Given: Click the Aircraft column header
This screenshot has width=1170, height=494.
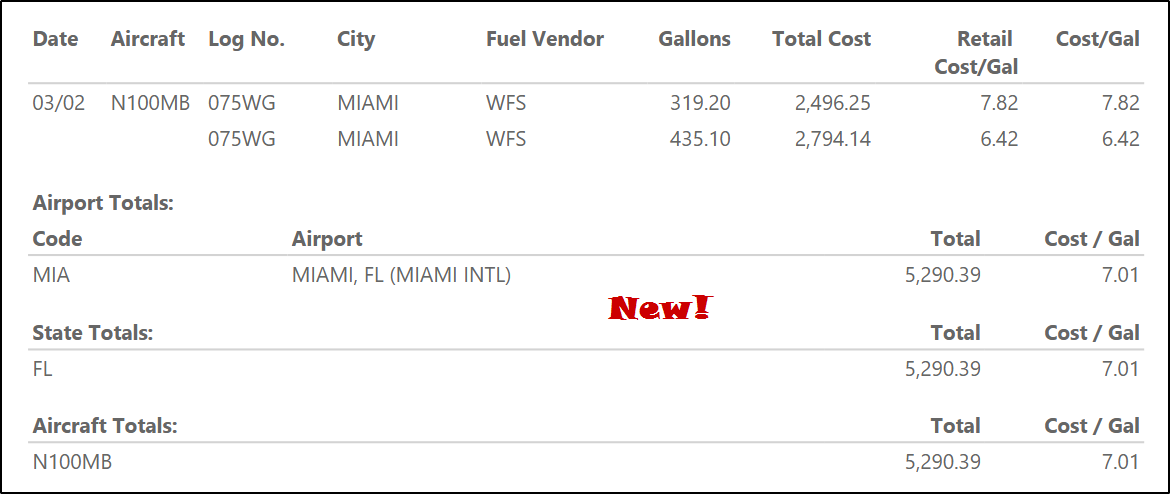Looking at the screenshot, I should click(x=148, y=39).
